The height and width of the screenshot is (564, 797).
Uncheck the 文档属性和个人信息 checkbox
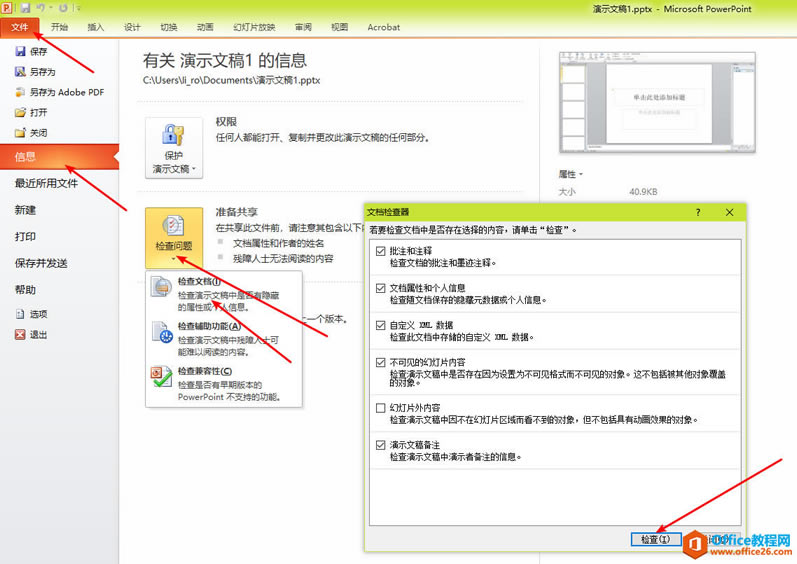(380, 288)
